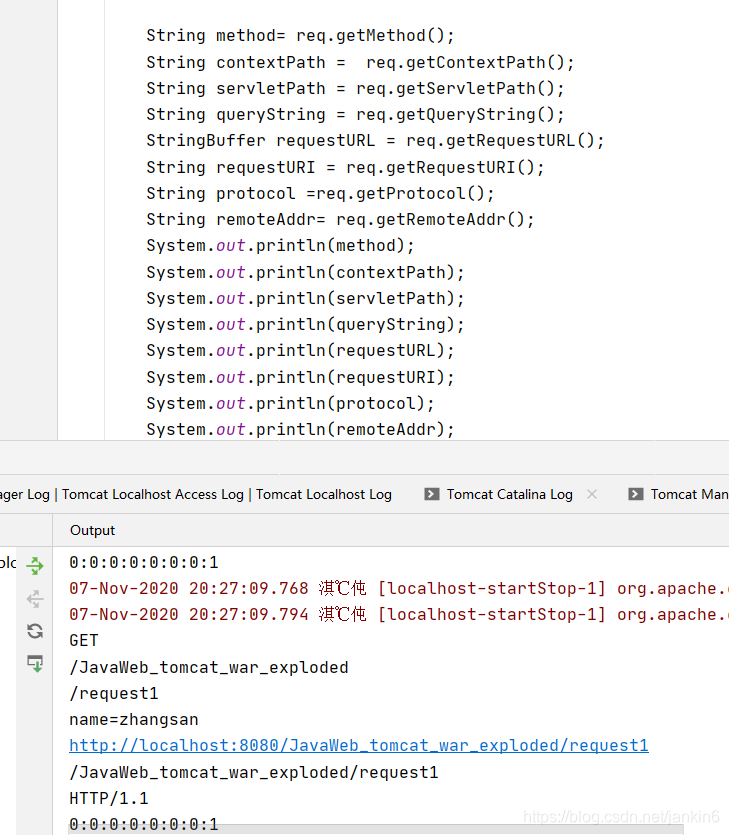Click the println(queryString) code line

tap(306, 325)
